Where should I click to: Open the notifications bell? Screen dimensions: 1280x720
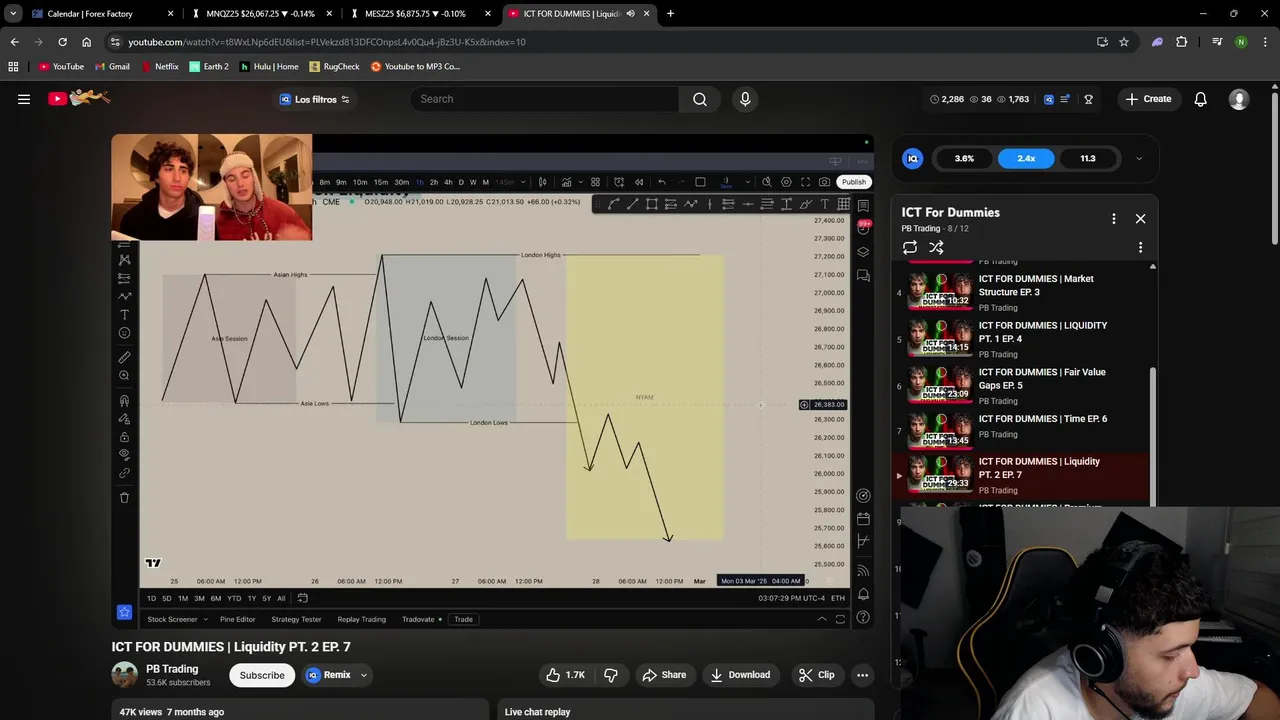tap(1200, 99)
